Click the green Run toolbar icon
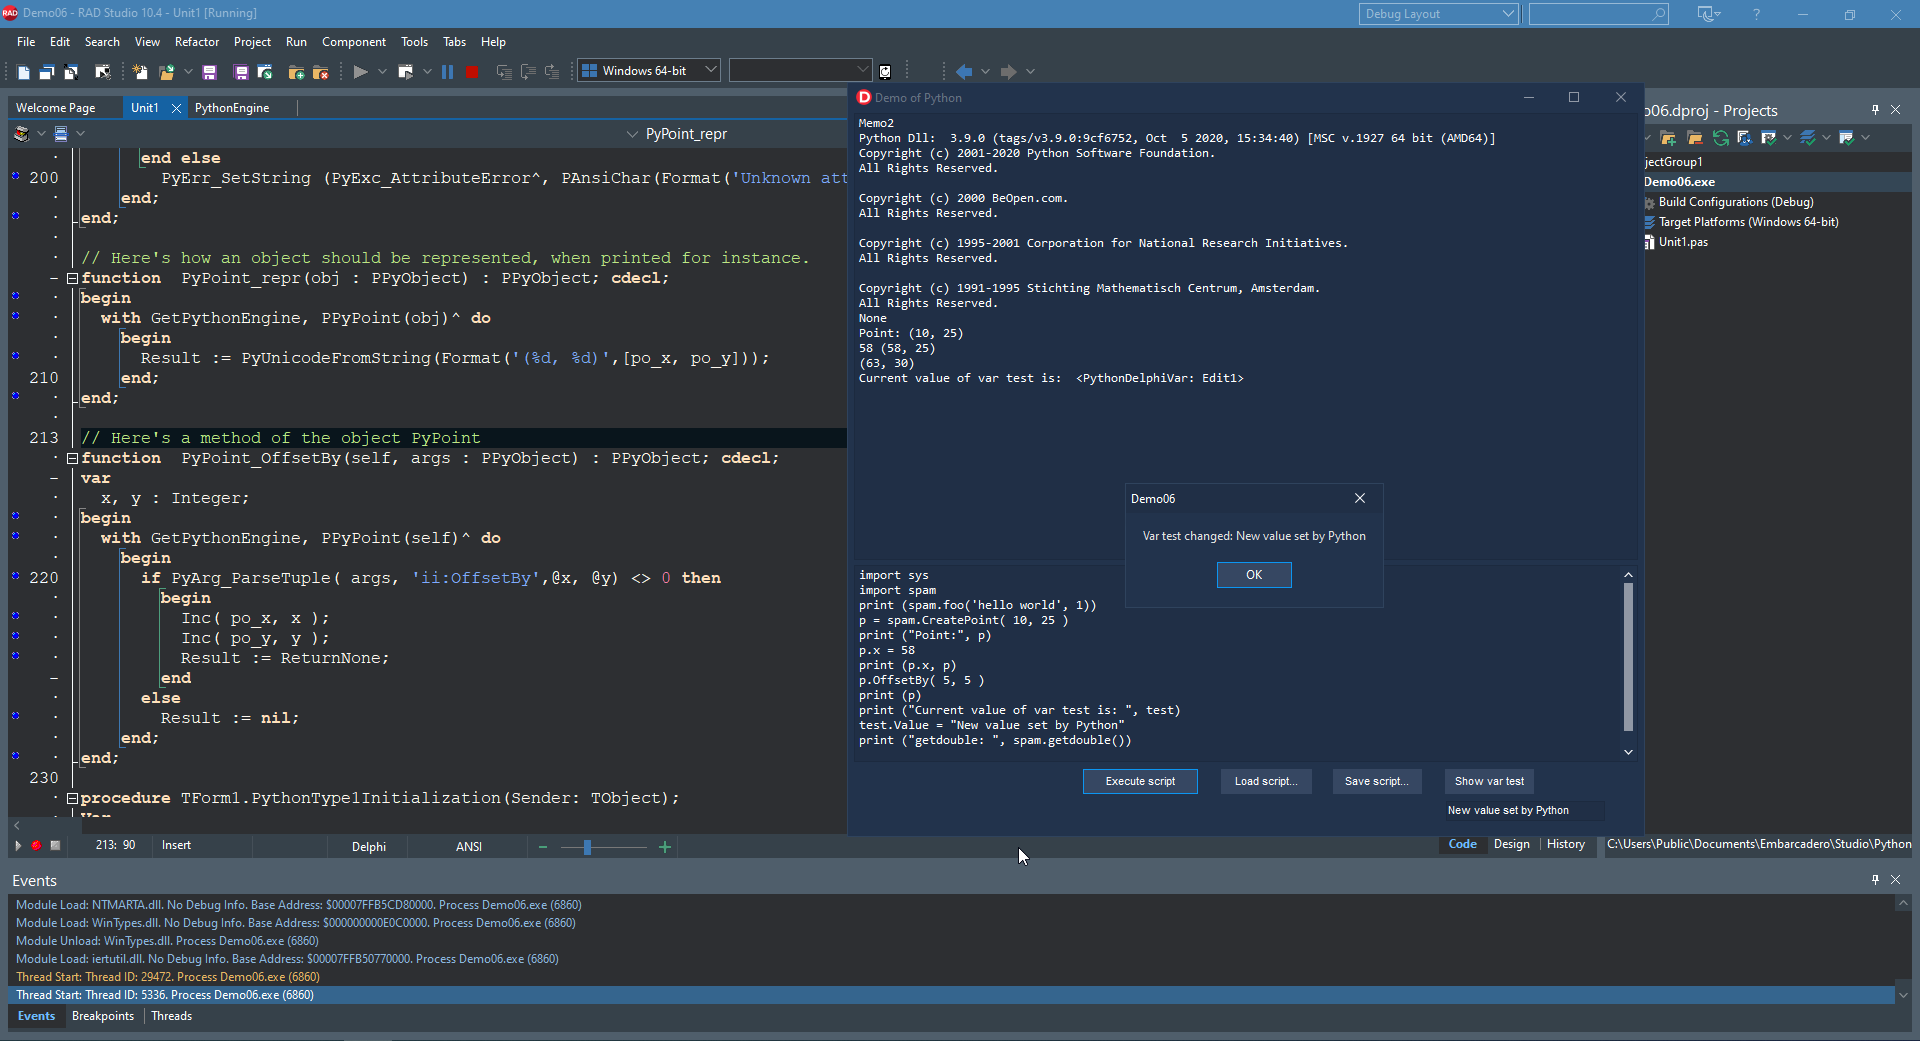 click(x=361, y=72)
